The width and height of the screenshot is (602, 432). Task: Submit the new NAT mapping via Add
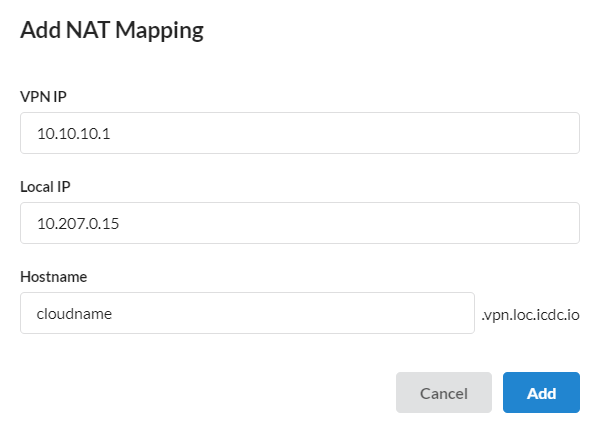[541, 393]
